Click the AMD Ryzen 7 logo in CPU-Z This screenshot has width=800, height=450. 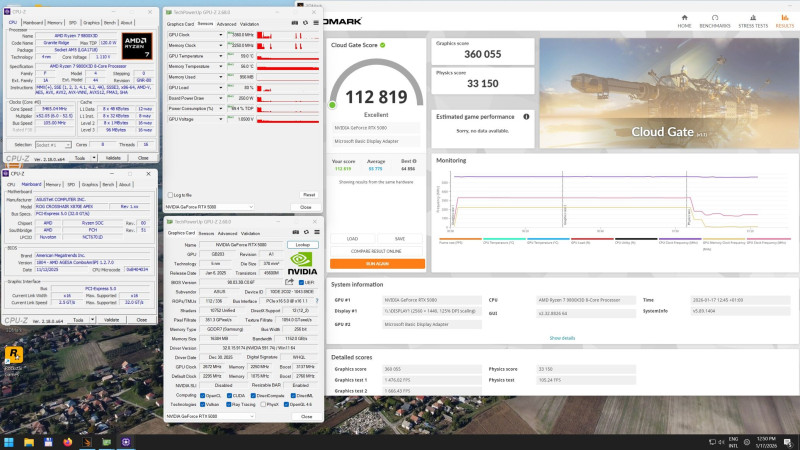[137, 46]
